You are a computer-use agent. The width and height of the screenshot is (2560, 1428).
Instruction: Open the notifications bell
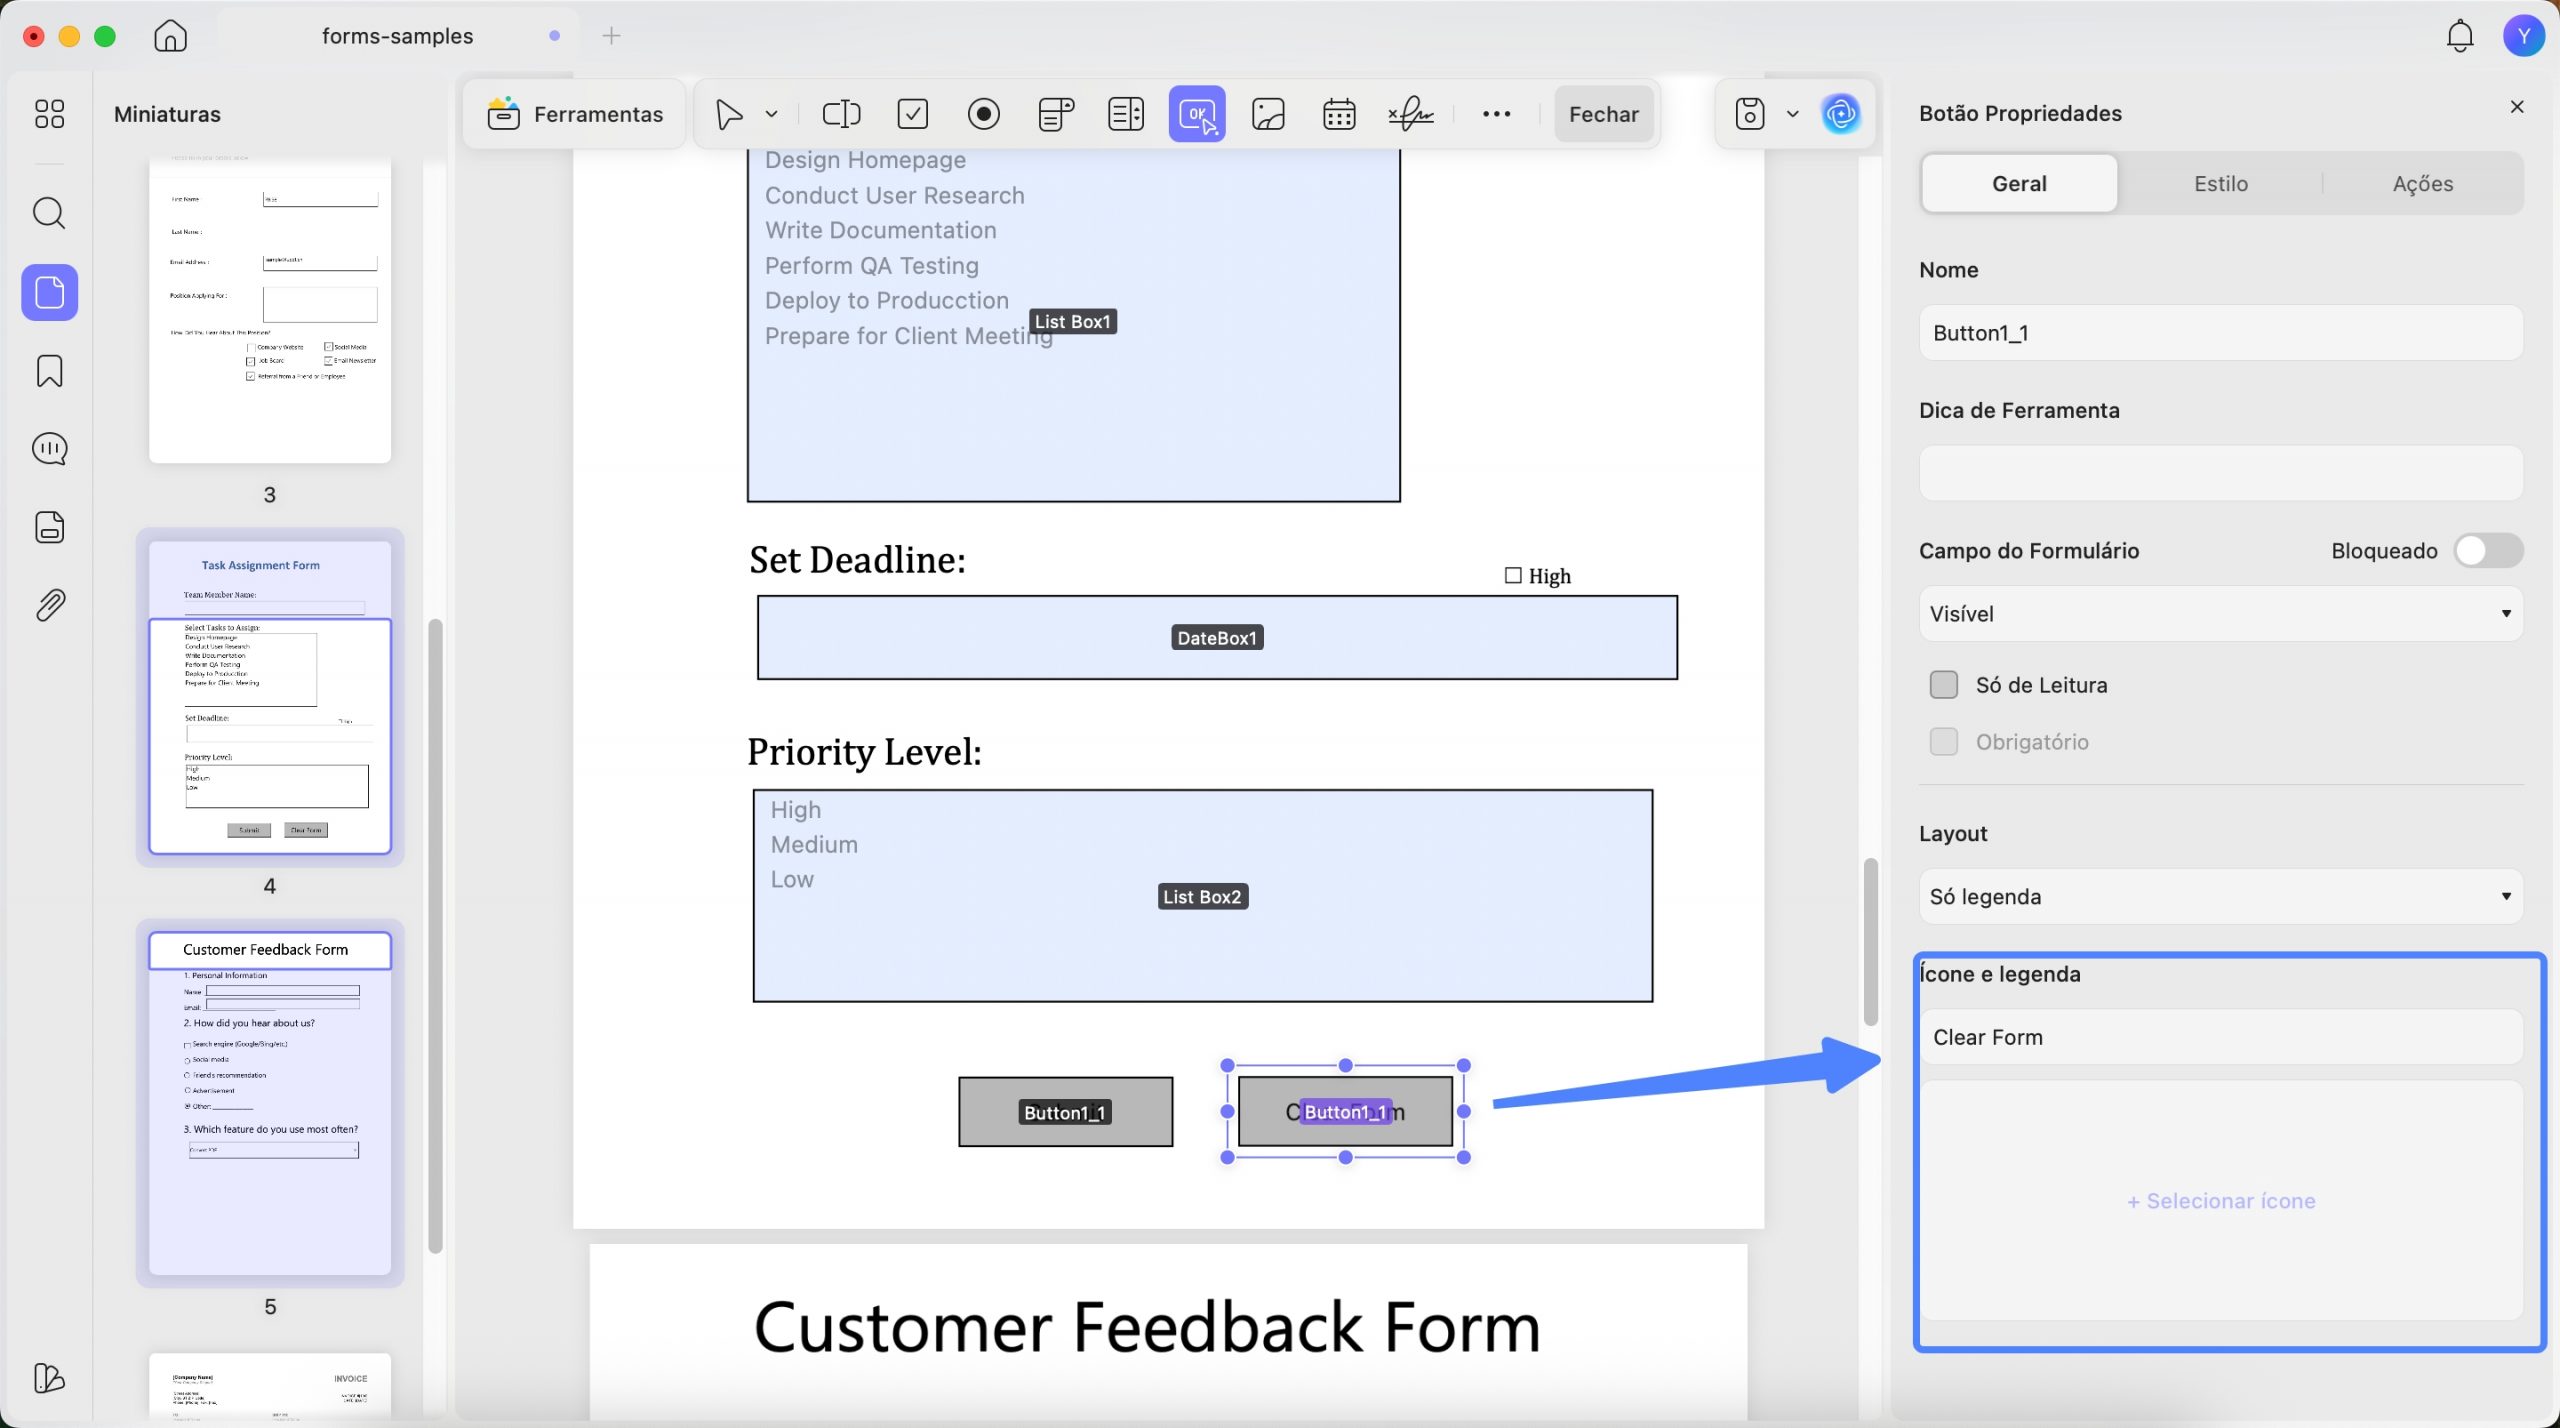(2460, 36)
